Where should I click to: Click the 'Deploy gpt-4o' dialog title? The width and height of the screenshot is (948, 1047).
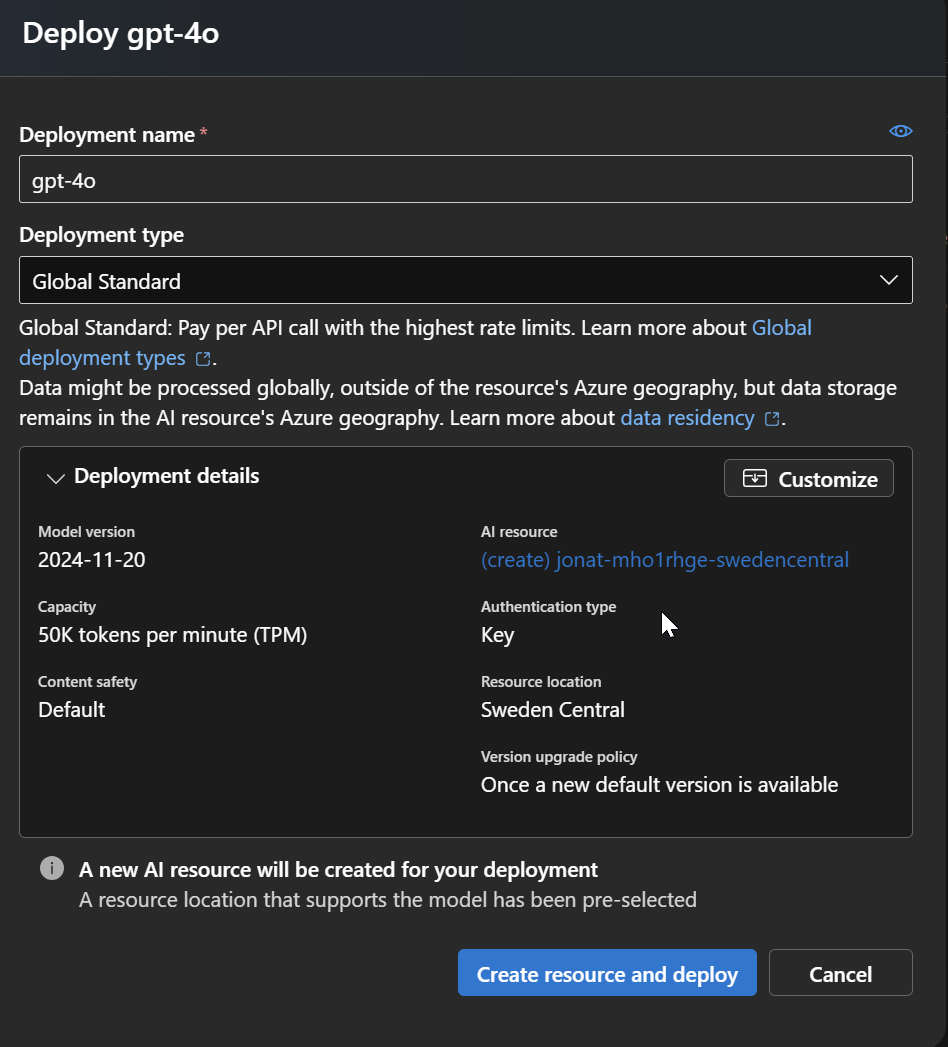tap(121, 33)
